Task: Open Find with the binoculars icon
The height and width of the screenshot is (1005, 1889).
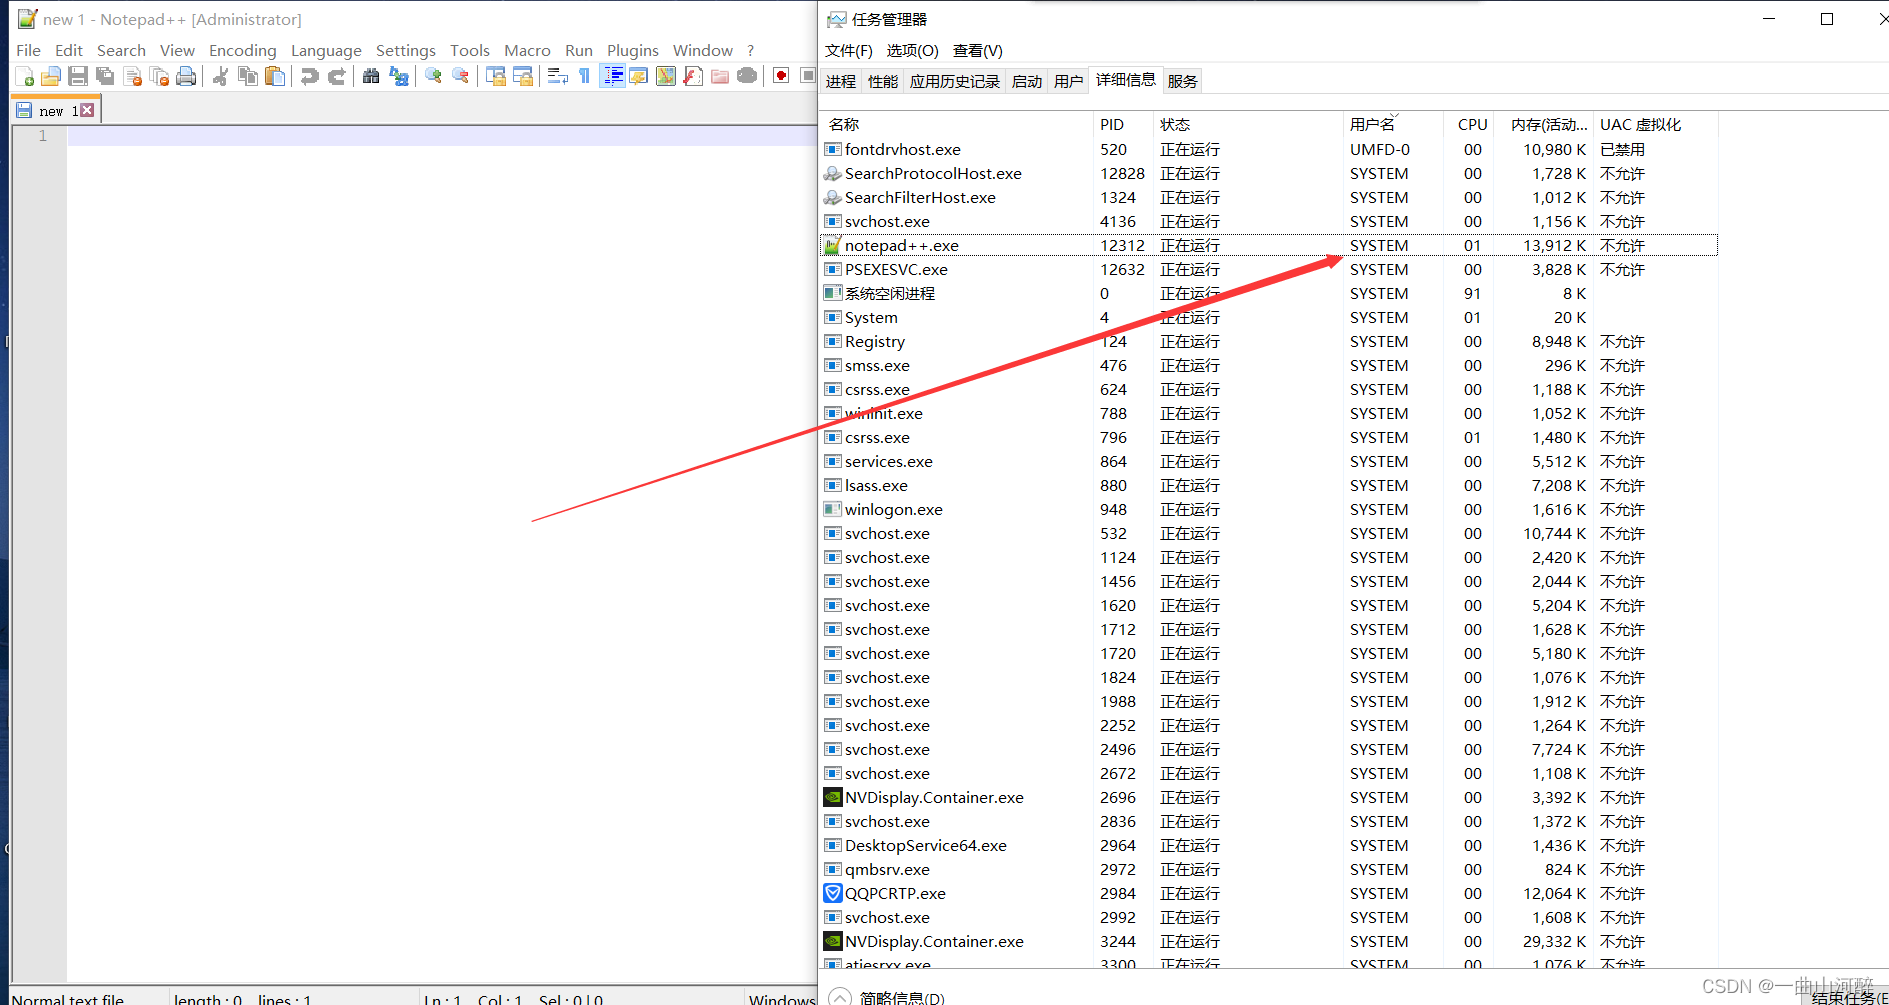Action: [x=371, y=77]
